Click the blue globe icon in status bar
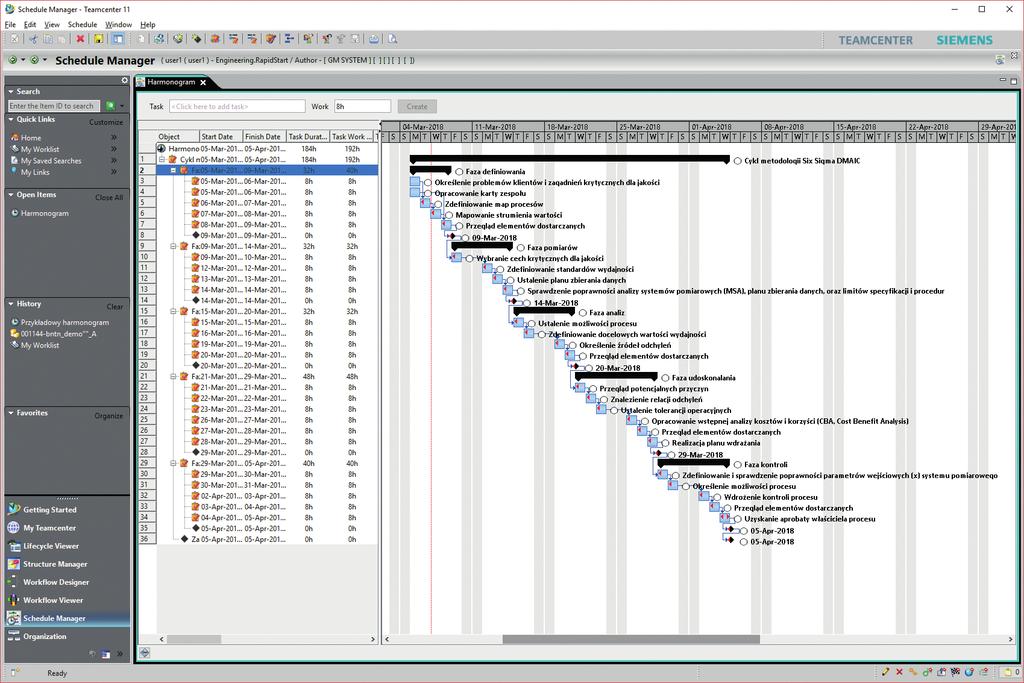The image size is (1024, 683). coord(969,672)
